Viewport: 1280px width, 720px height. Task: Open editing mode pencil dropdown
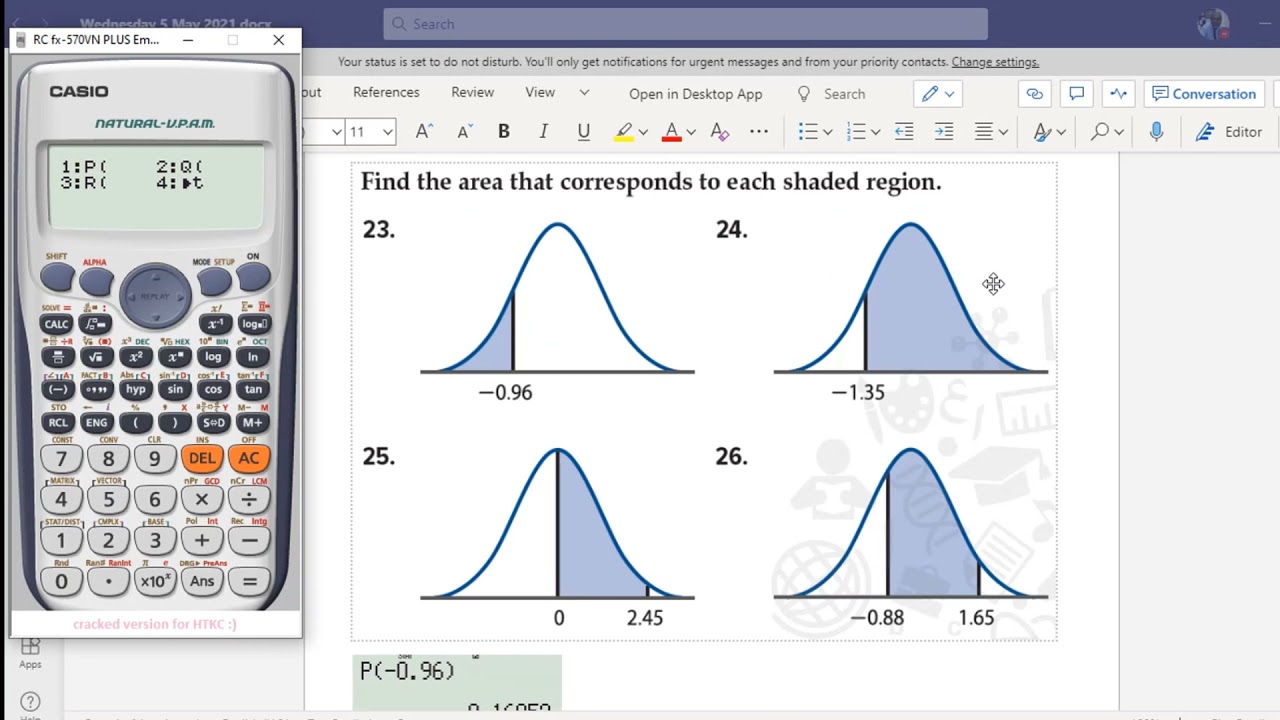click(939, 94)
